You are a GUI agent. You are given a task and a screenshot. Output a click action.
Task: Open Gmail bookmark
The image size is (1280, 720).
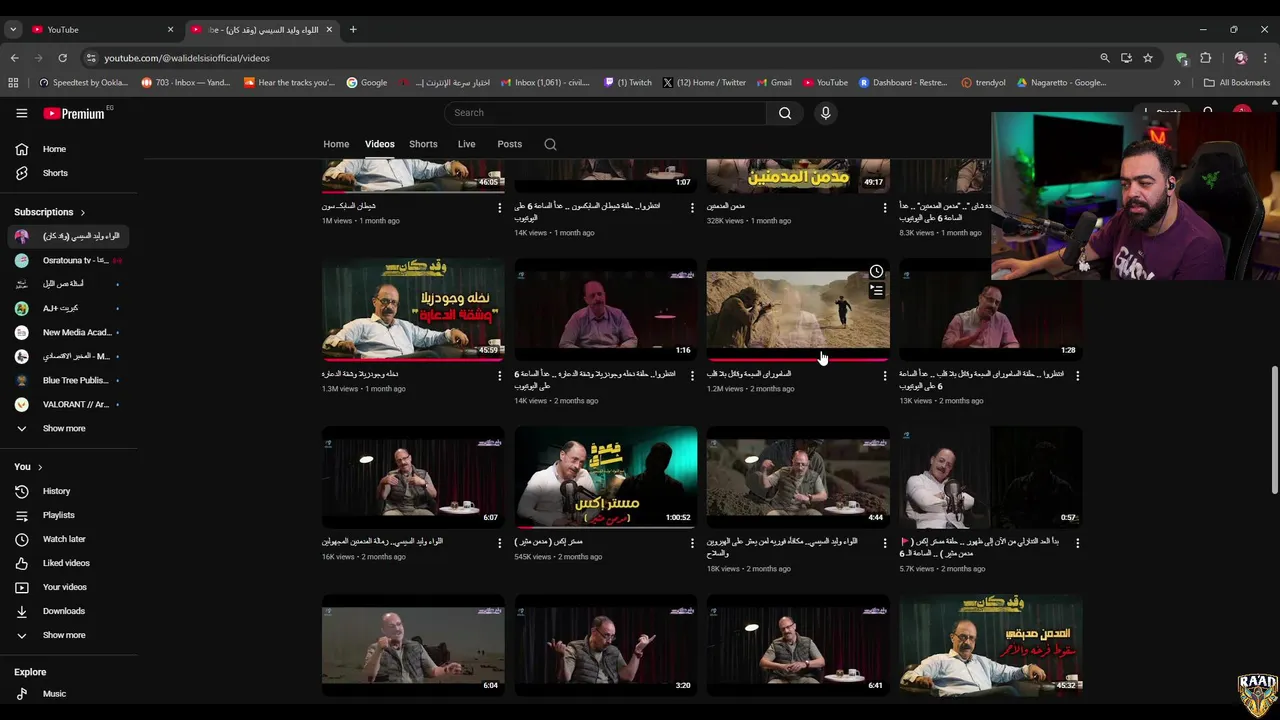[774, 83]
